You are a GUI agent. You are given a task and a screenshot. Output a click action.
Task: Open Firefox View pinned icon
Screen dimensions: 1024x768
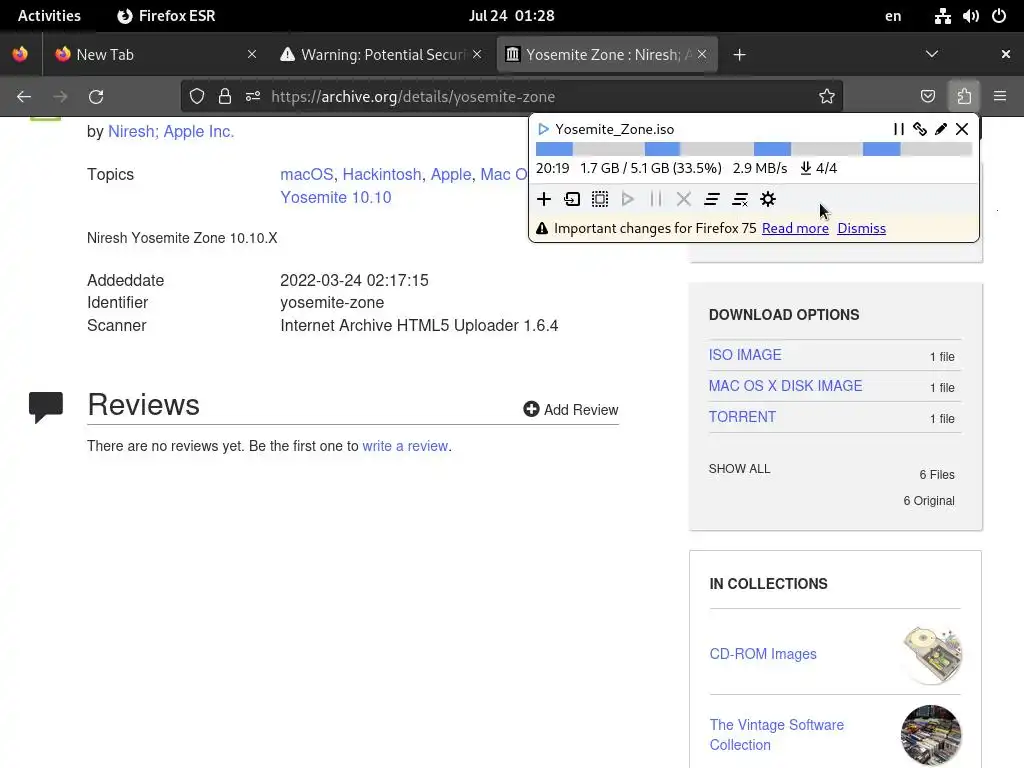pyautogui.click(x=20, y=54)
